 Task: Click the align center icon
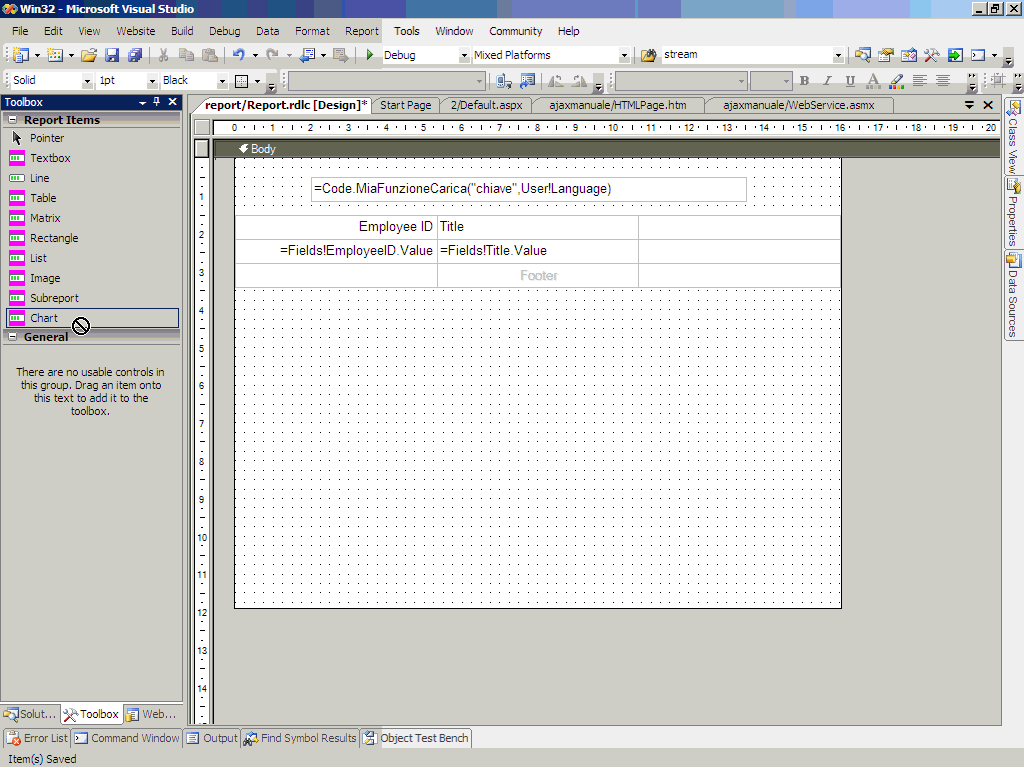coord(942,81)
